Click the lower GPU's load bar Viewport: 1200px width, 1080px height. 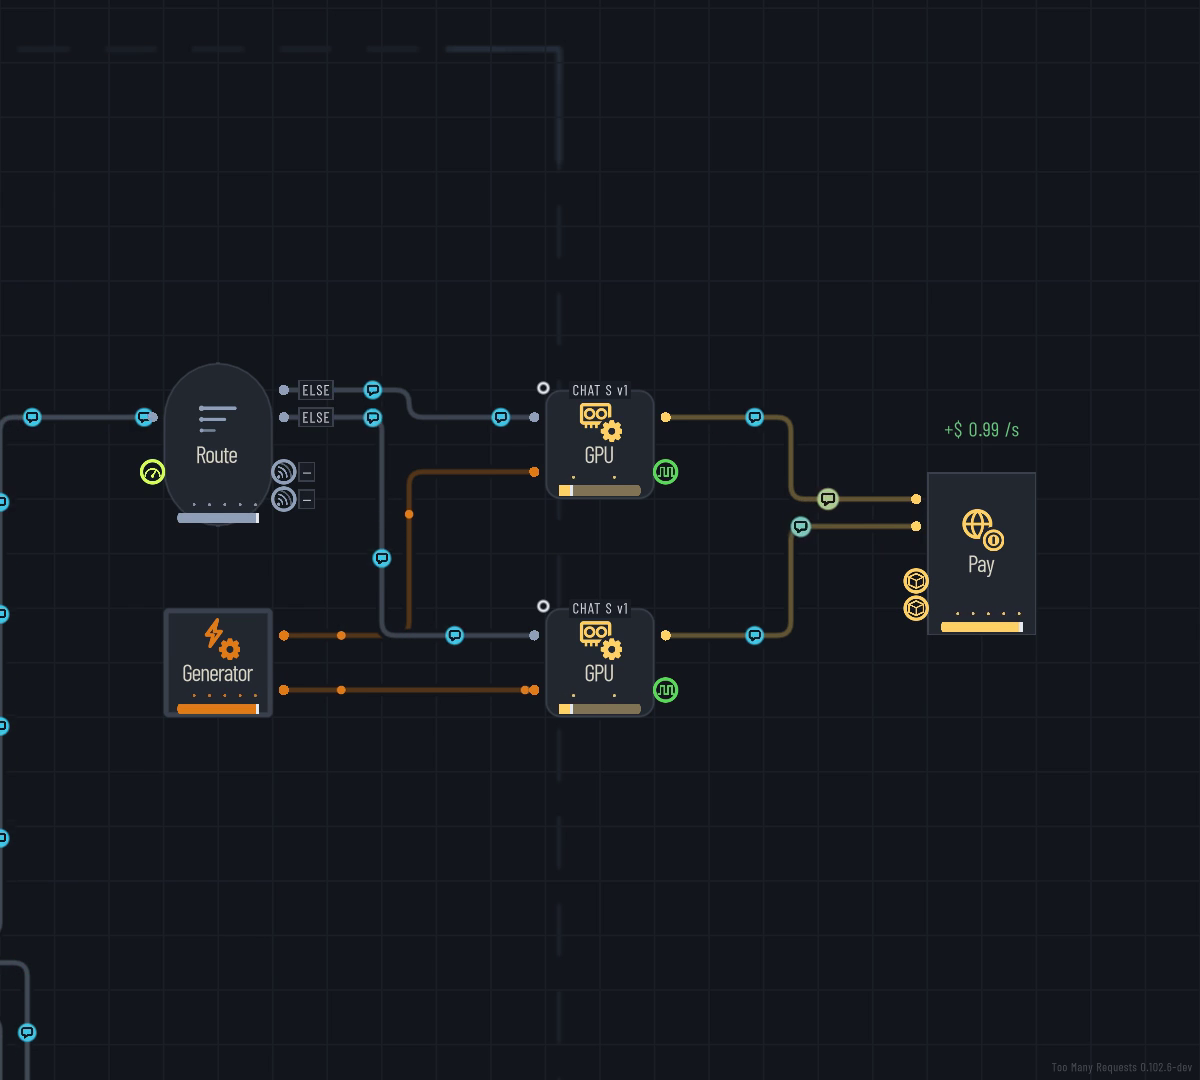point(600,709)
